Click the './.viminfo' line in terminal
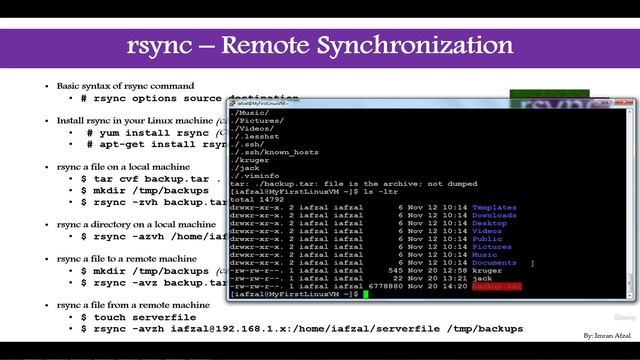640x360 pixels. 254,176
